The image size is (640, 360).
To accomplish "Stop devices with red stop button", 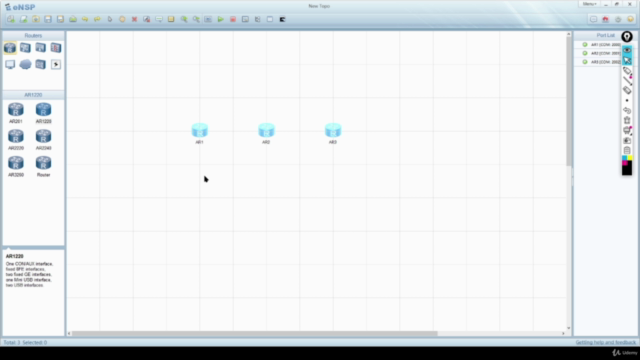I will pyautogui.click(x=233, y=19).
